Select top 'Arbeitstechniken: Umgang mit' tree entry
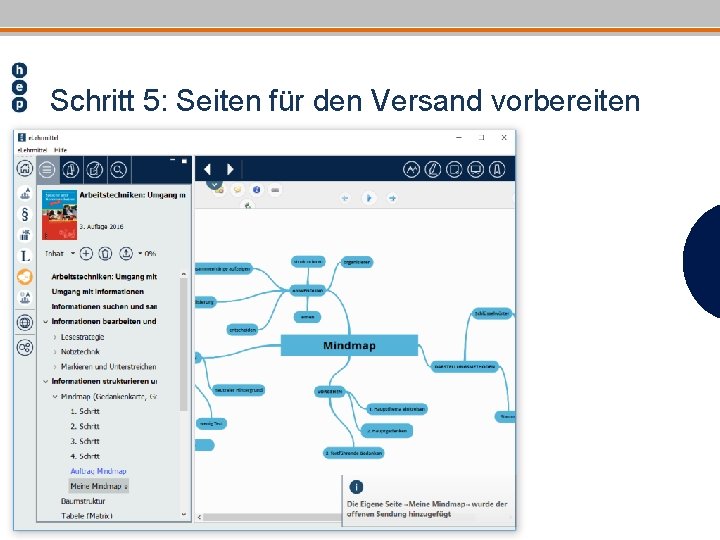The width and height of the screenshot is (720, 540). coord(104,276)
